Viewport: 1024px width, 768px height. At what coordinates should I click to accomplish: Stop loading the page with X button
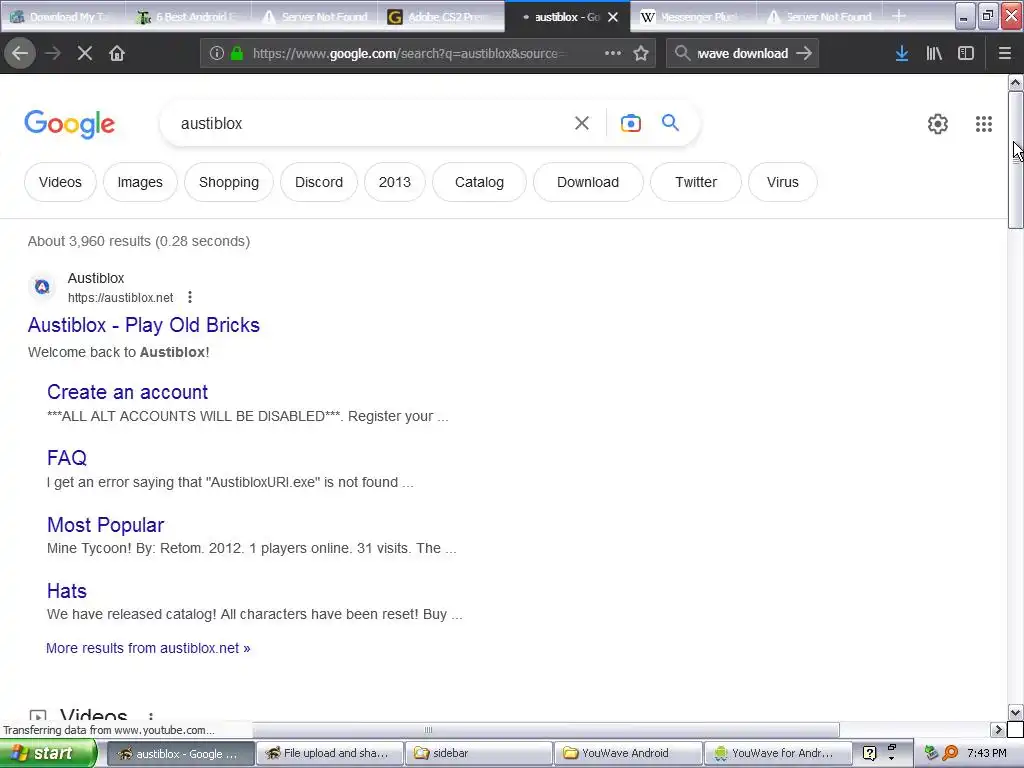coord(85,53)
